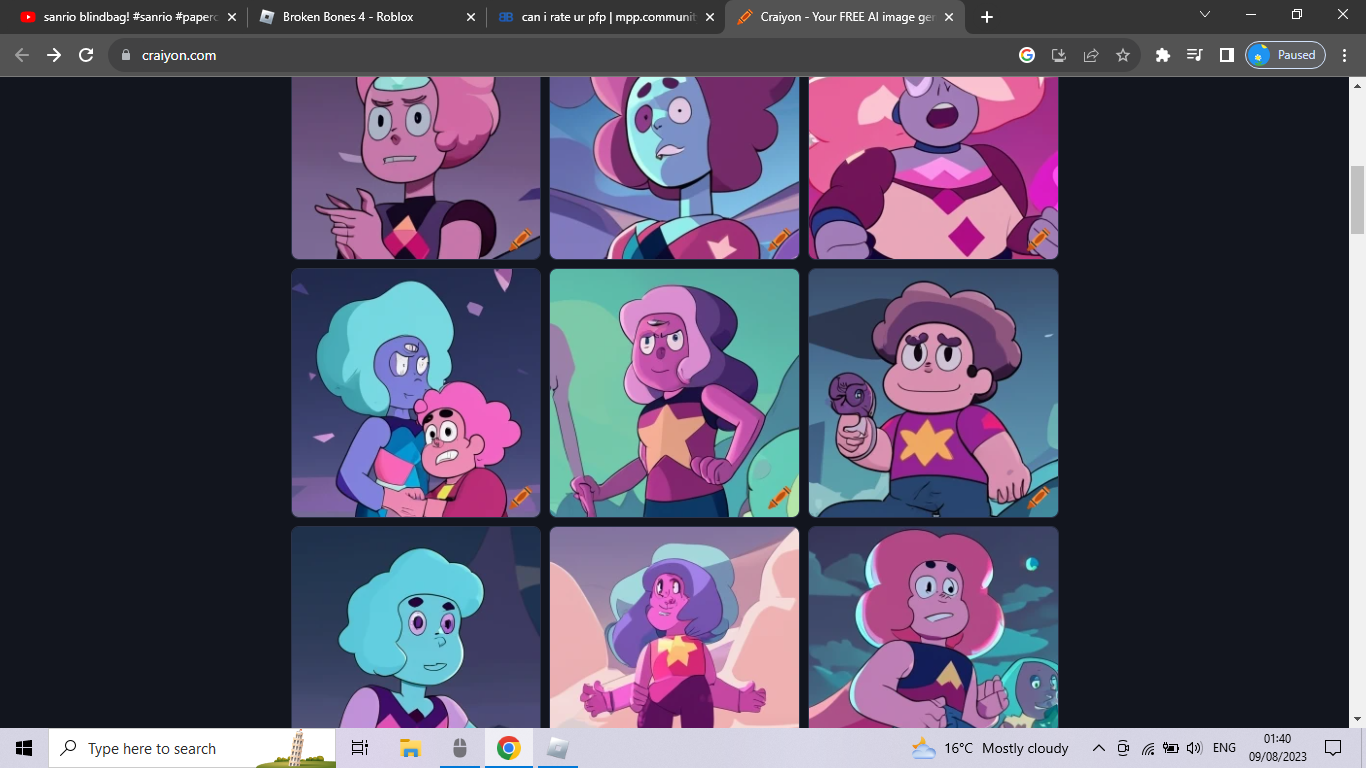Close the Broken Bones 4 - Roblox tab

tap(470, 17)
